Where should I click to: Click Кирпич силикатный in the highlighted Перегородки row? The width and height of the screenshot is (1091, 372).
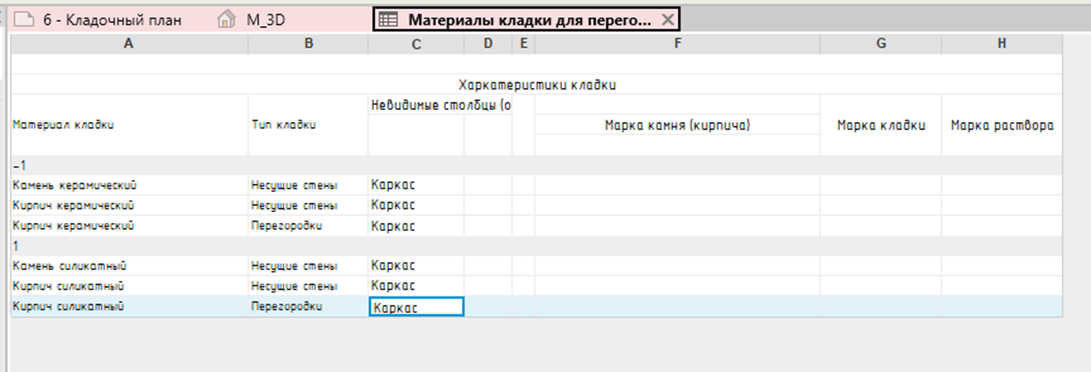point(129,307)
